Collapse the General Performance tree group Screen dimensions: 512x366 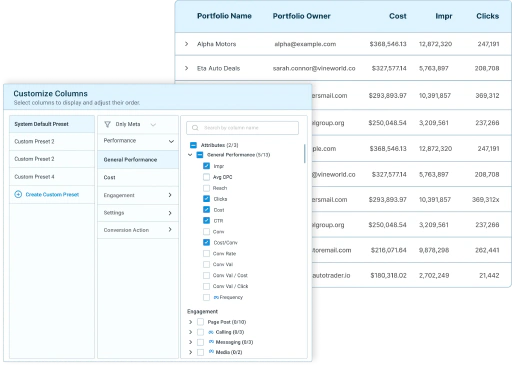coord(190,155)
